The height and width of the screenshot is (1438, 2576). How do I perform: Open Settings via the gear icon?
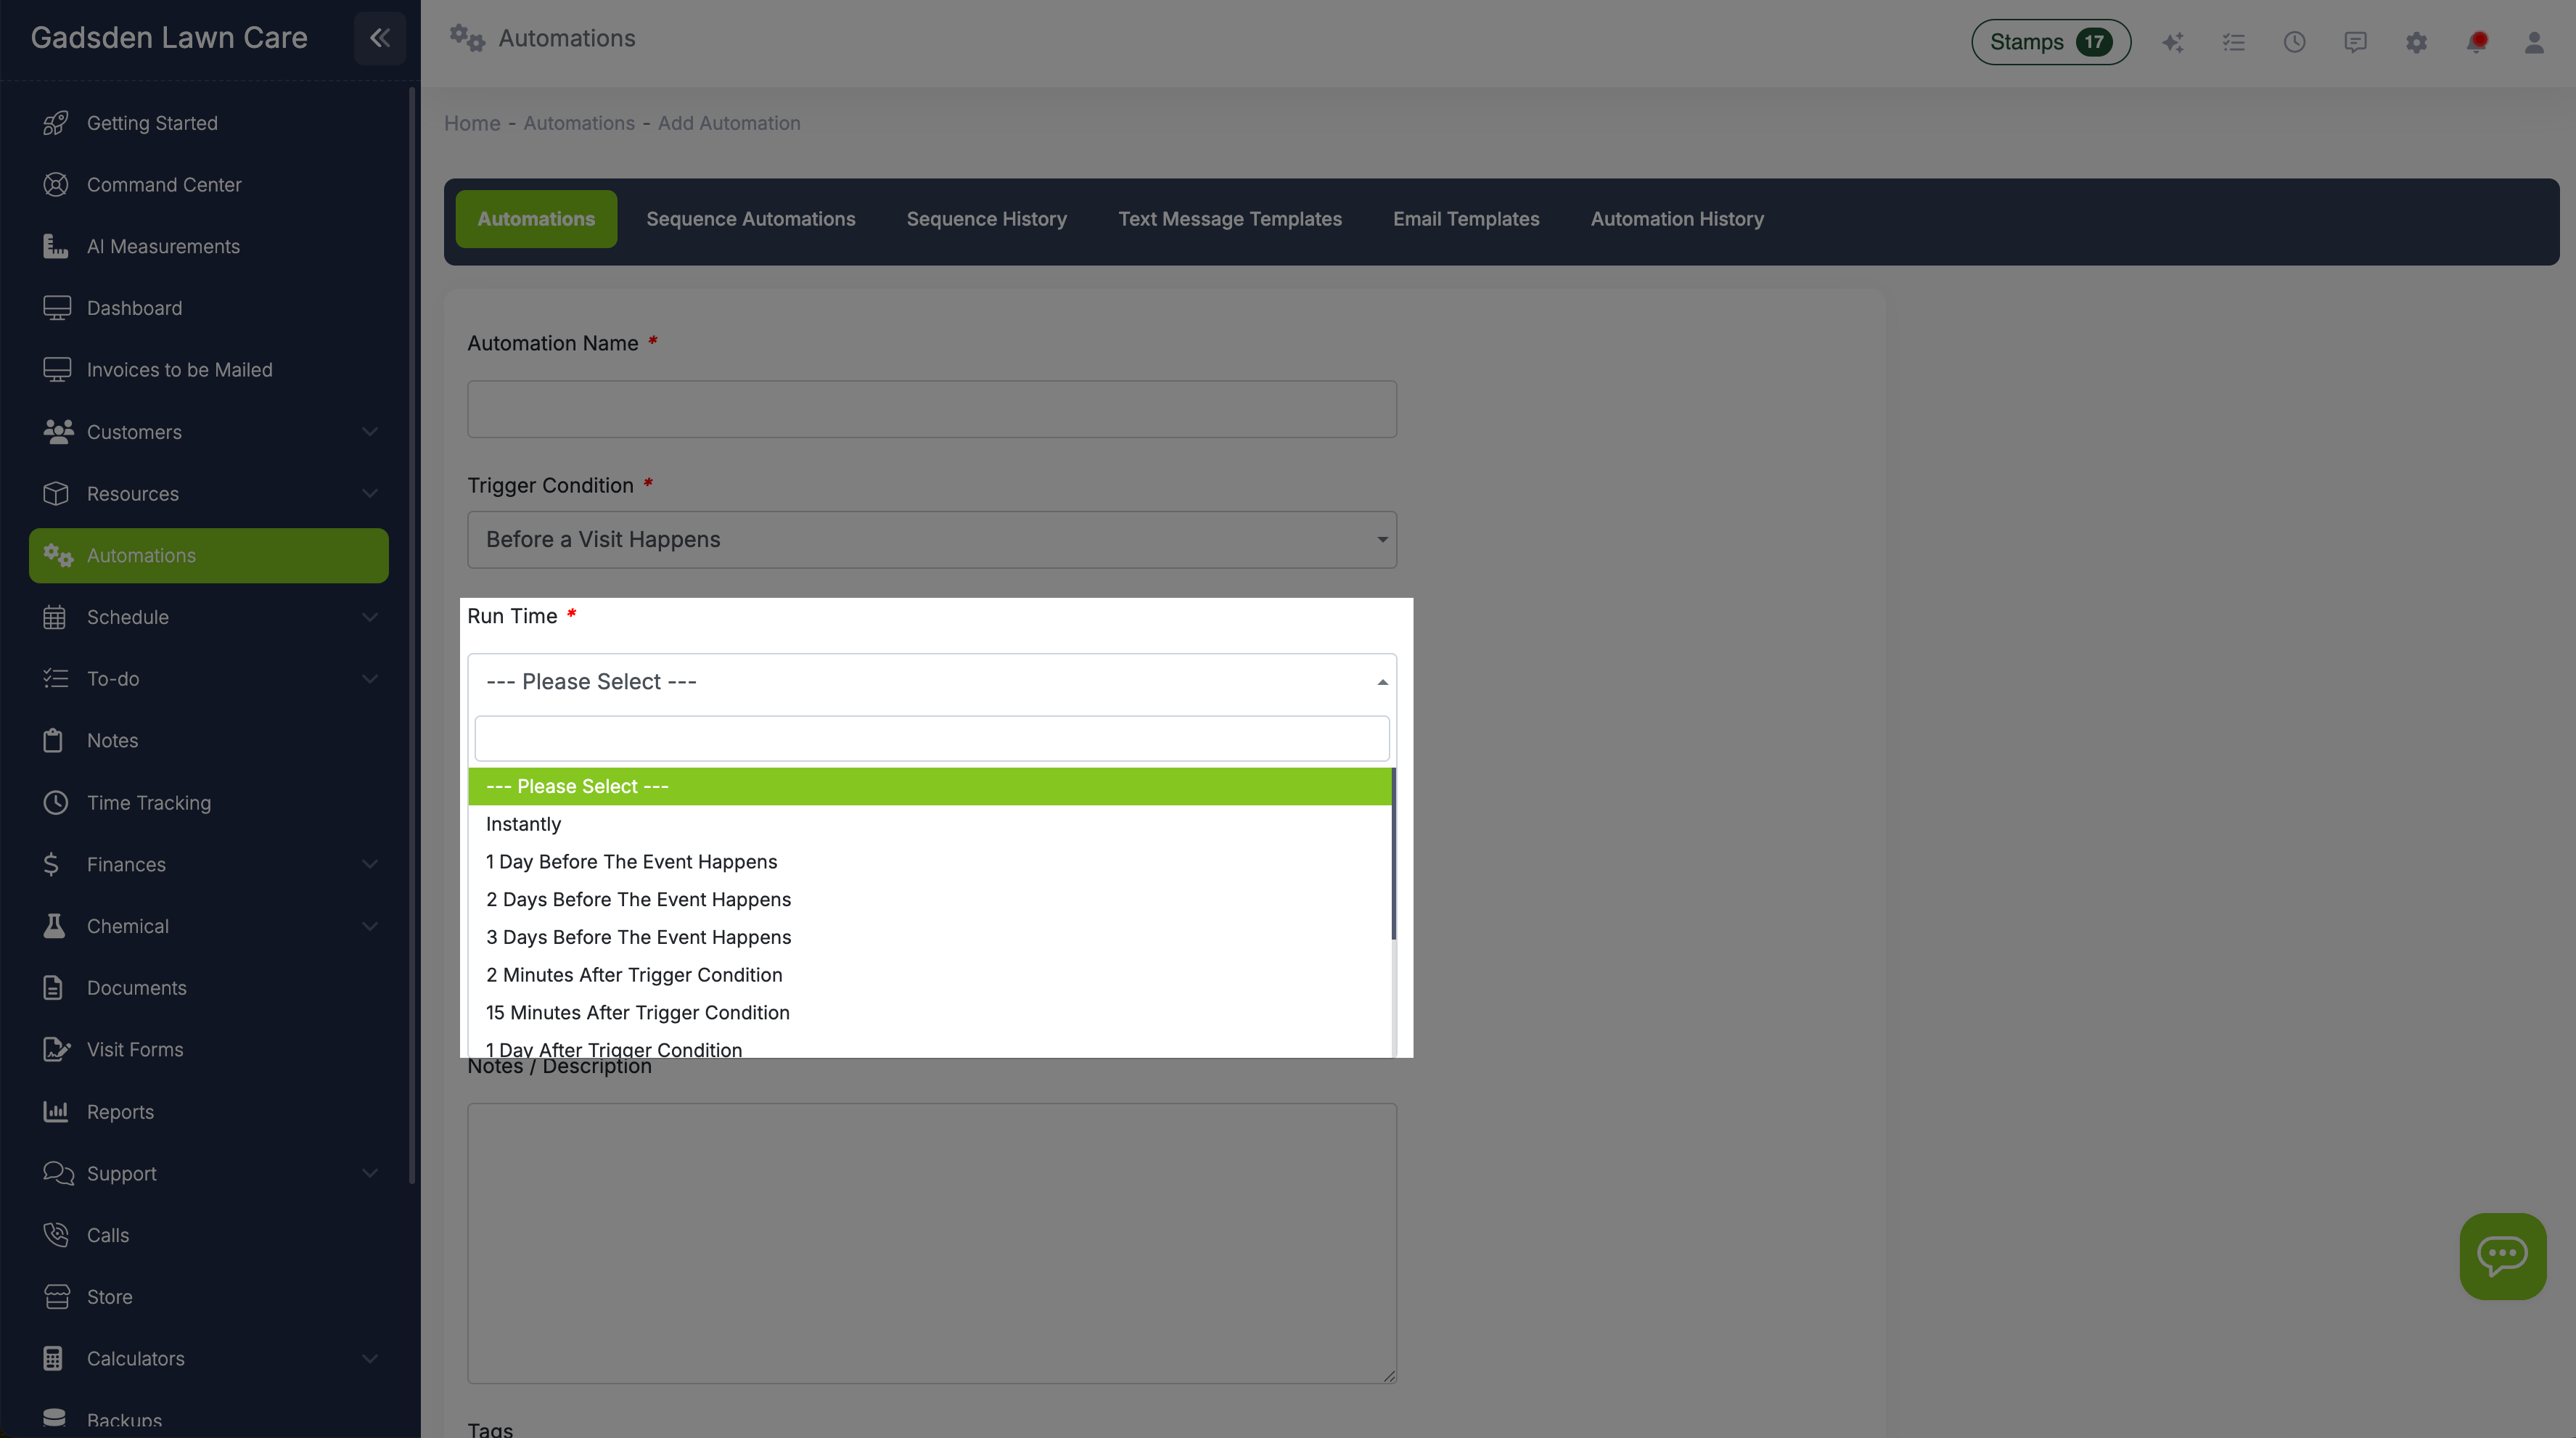pyautogui.click(x=2417, y=42)
